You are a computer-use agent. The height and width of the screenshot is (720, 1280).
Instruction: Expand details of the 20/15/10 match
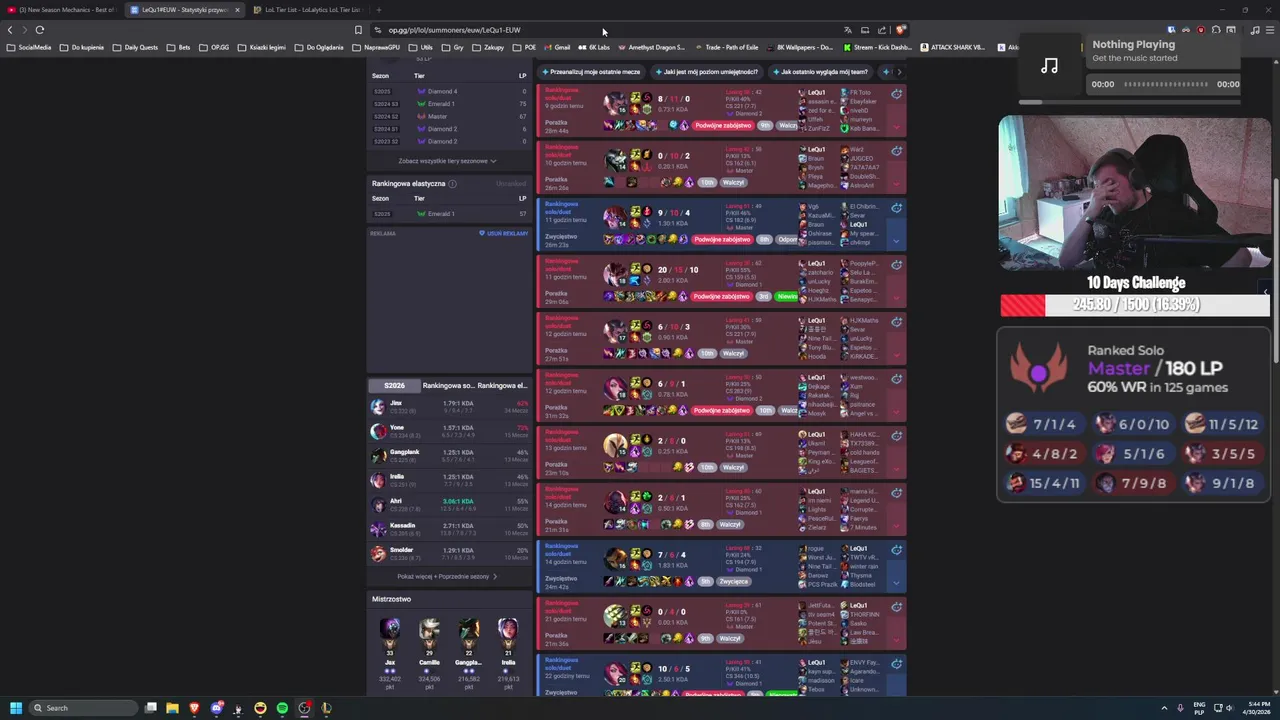coord(896,299)
